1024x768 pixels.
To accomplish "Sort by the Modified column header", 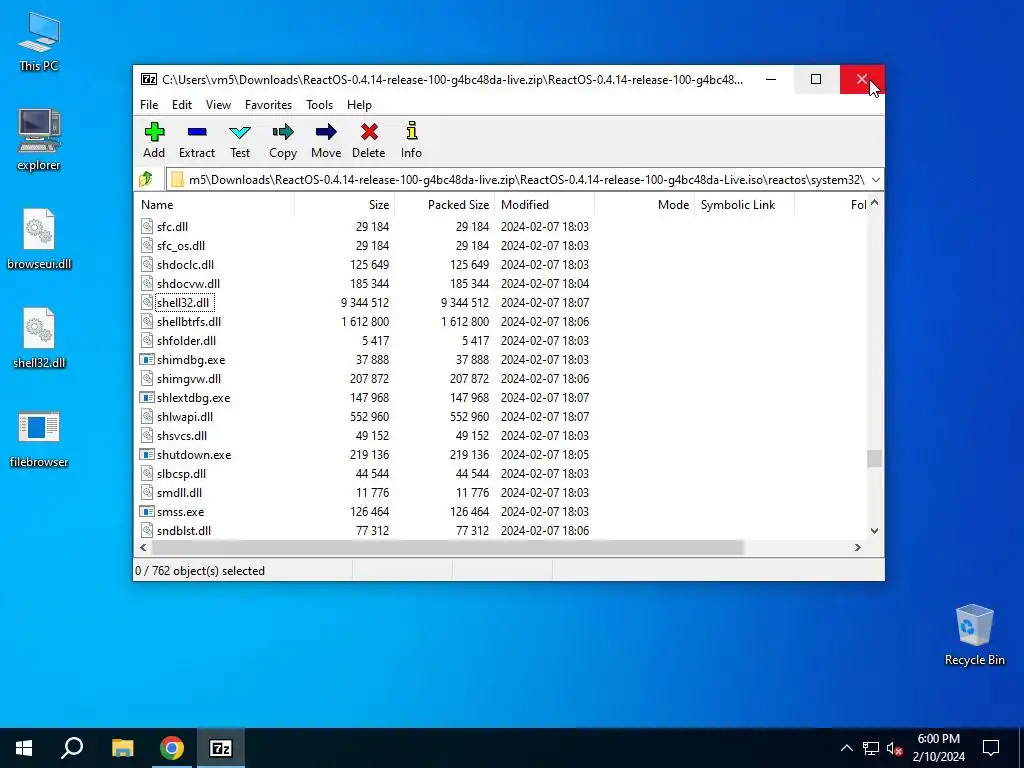I will (x=544, y=204).
